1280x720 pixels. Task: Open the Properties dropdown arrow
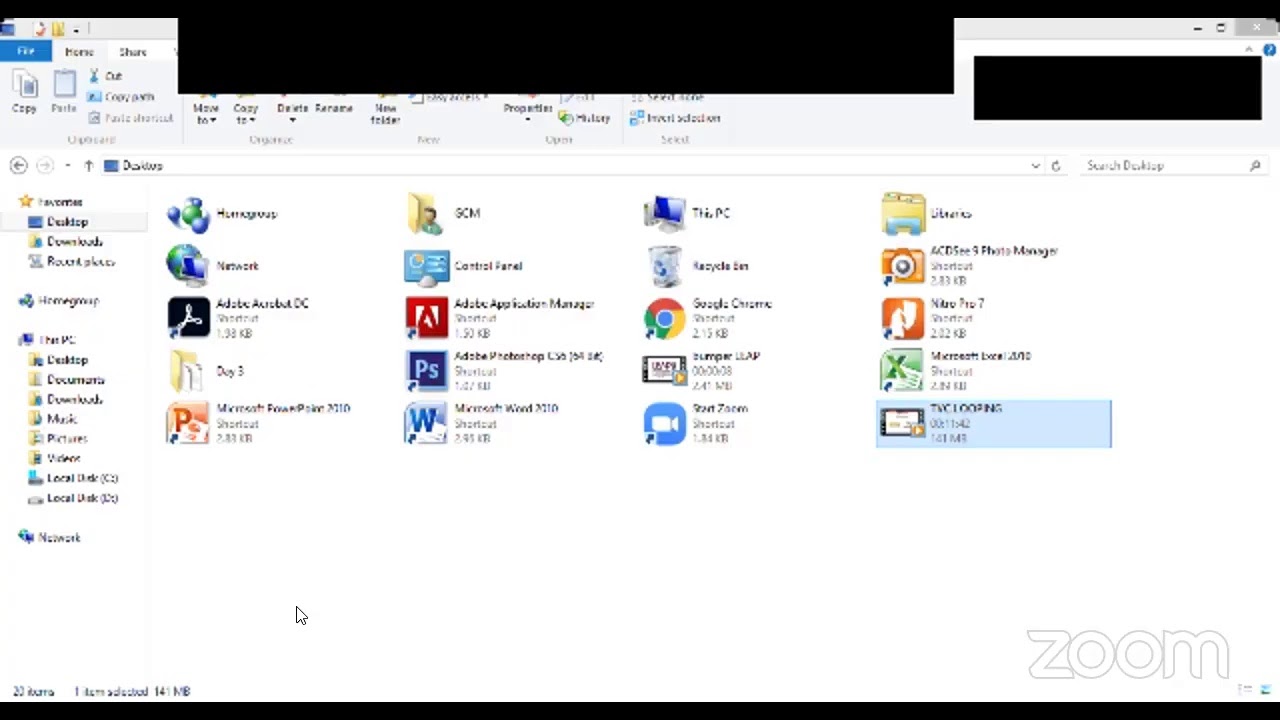point(527,120)
